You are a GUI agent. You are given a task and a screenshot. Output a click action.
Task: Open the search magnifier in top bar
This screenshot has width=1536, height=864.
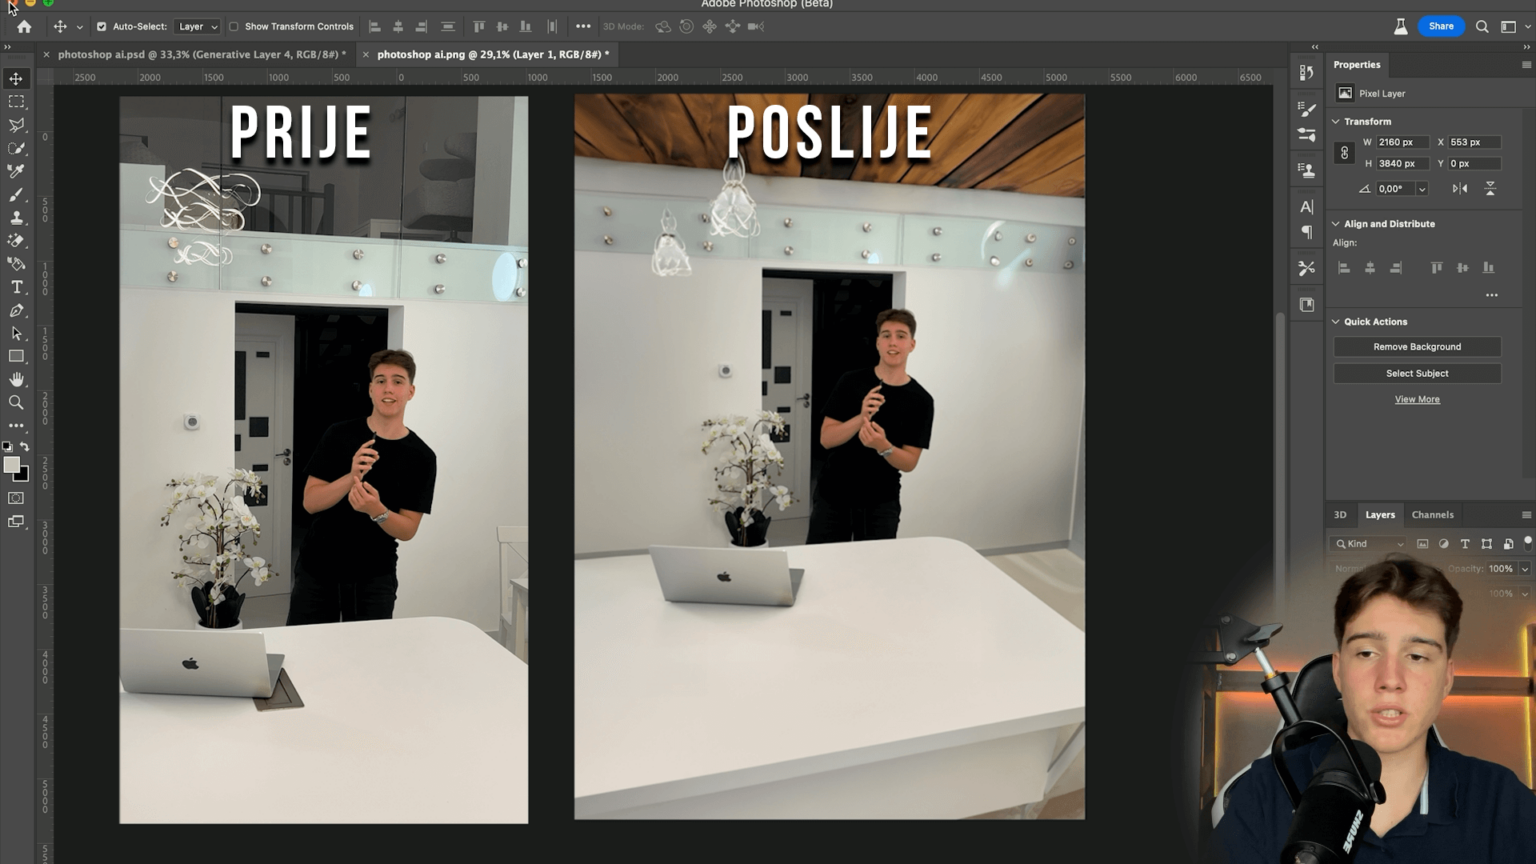pos(1482,27)
